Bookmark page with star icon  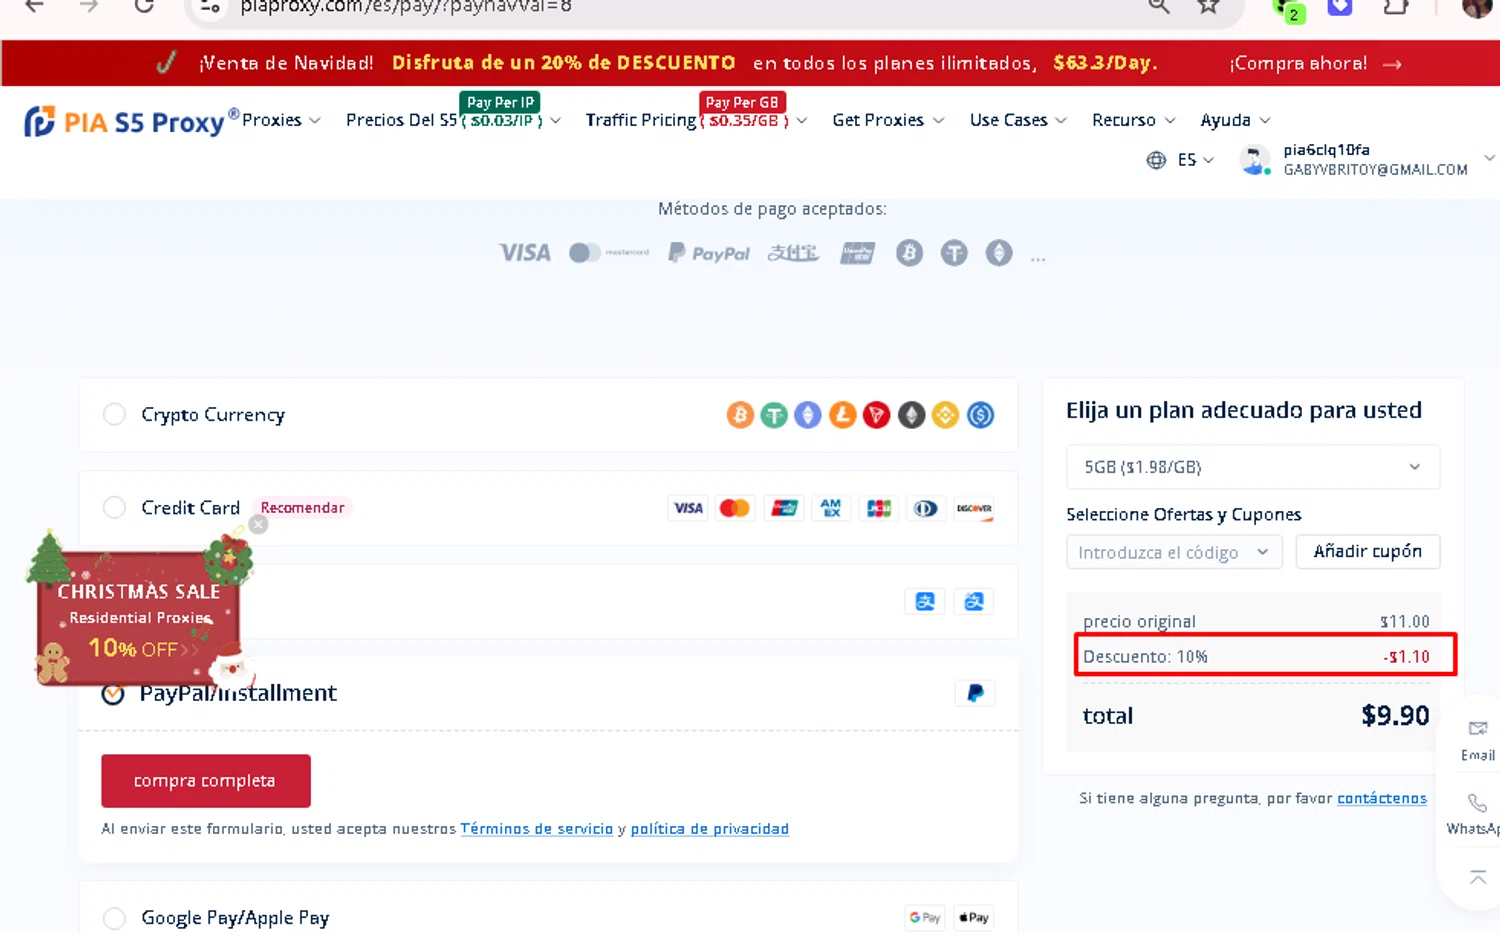coord(1209,6)
